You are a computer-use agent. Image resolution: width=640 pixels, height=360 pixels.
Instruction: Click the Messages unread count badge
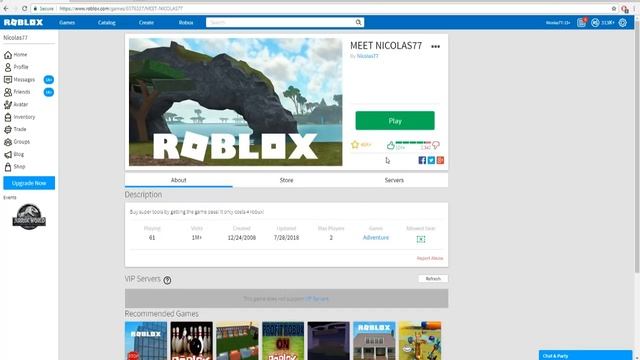tap(49, 80)
